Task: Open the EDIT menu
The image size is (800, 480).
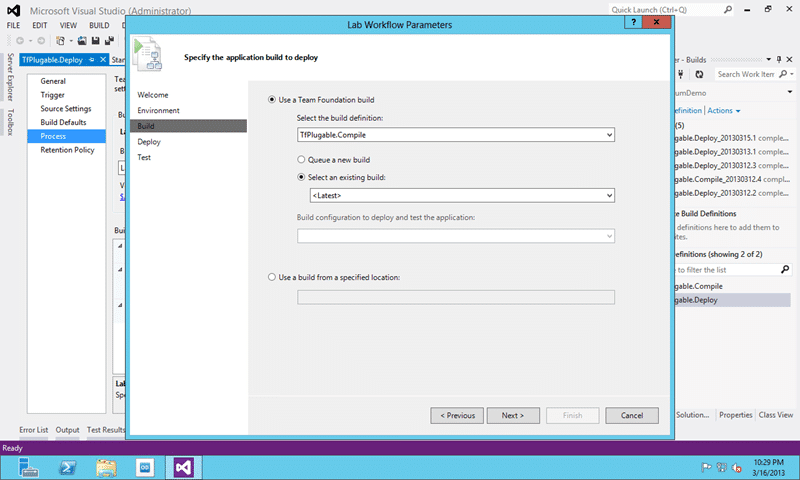Action: tap(40, 25)
